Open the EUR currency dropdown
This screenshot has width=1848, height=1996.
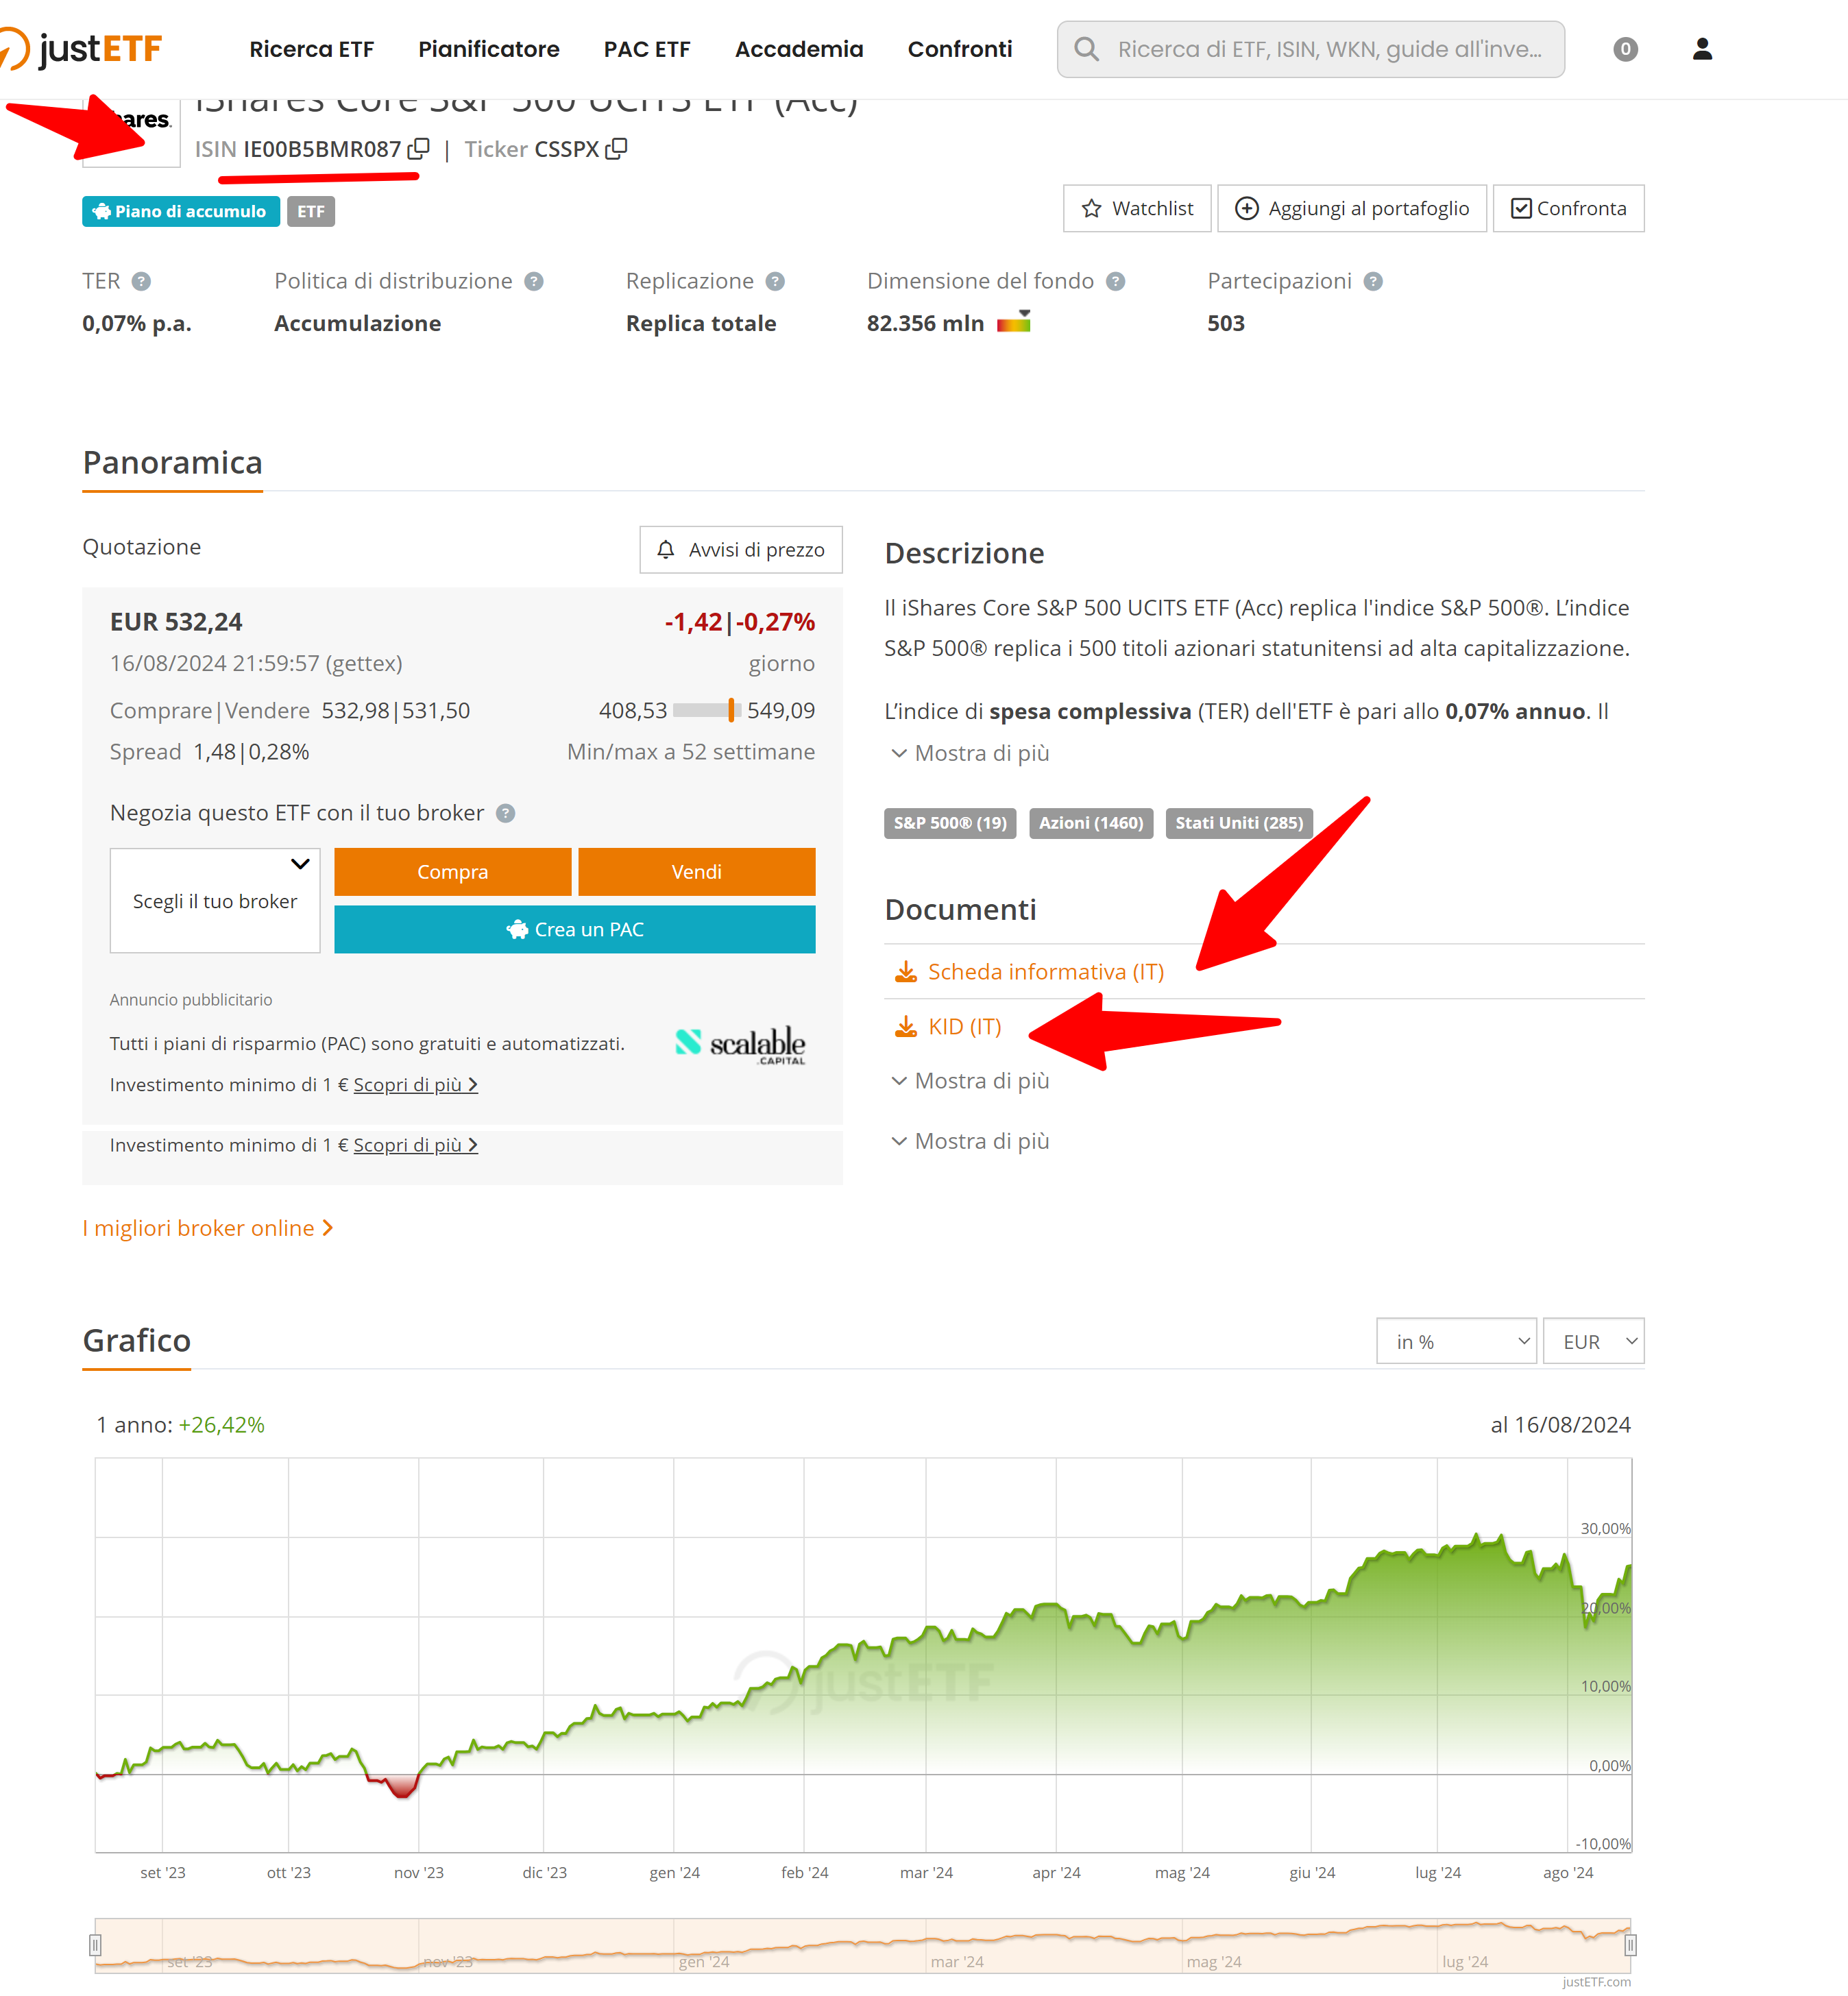click(1594, 1342)
